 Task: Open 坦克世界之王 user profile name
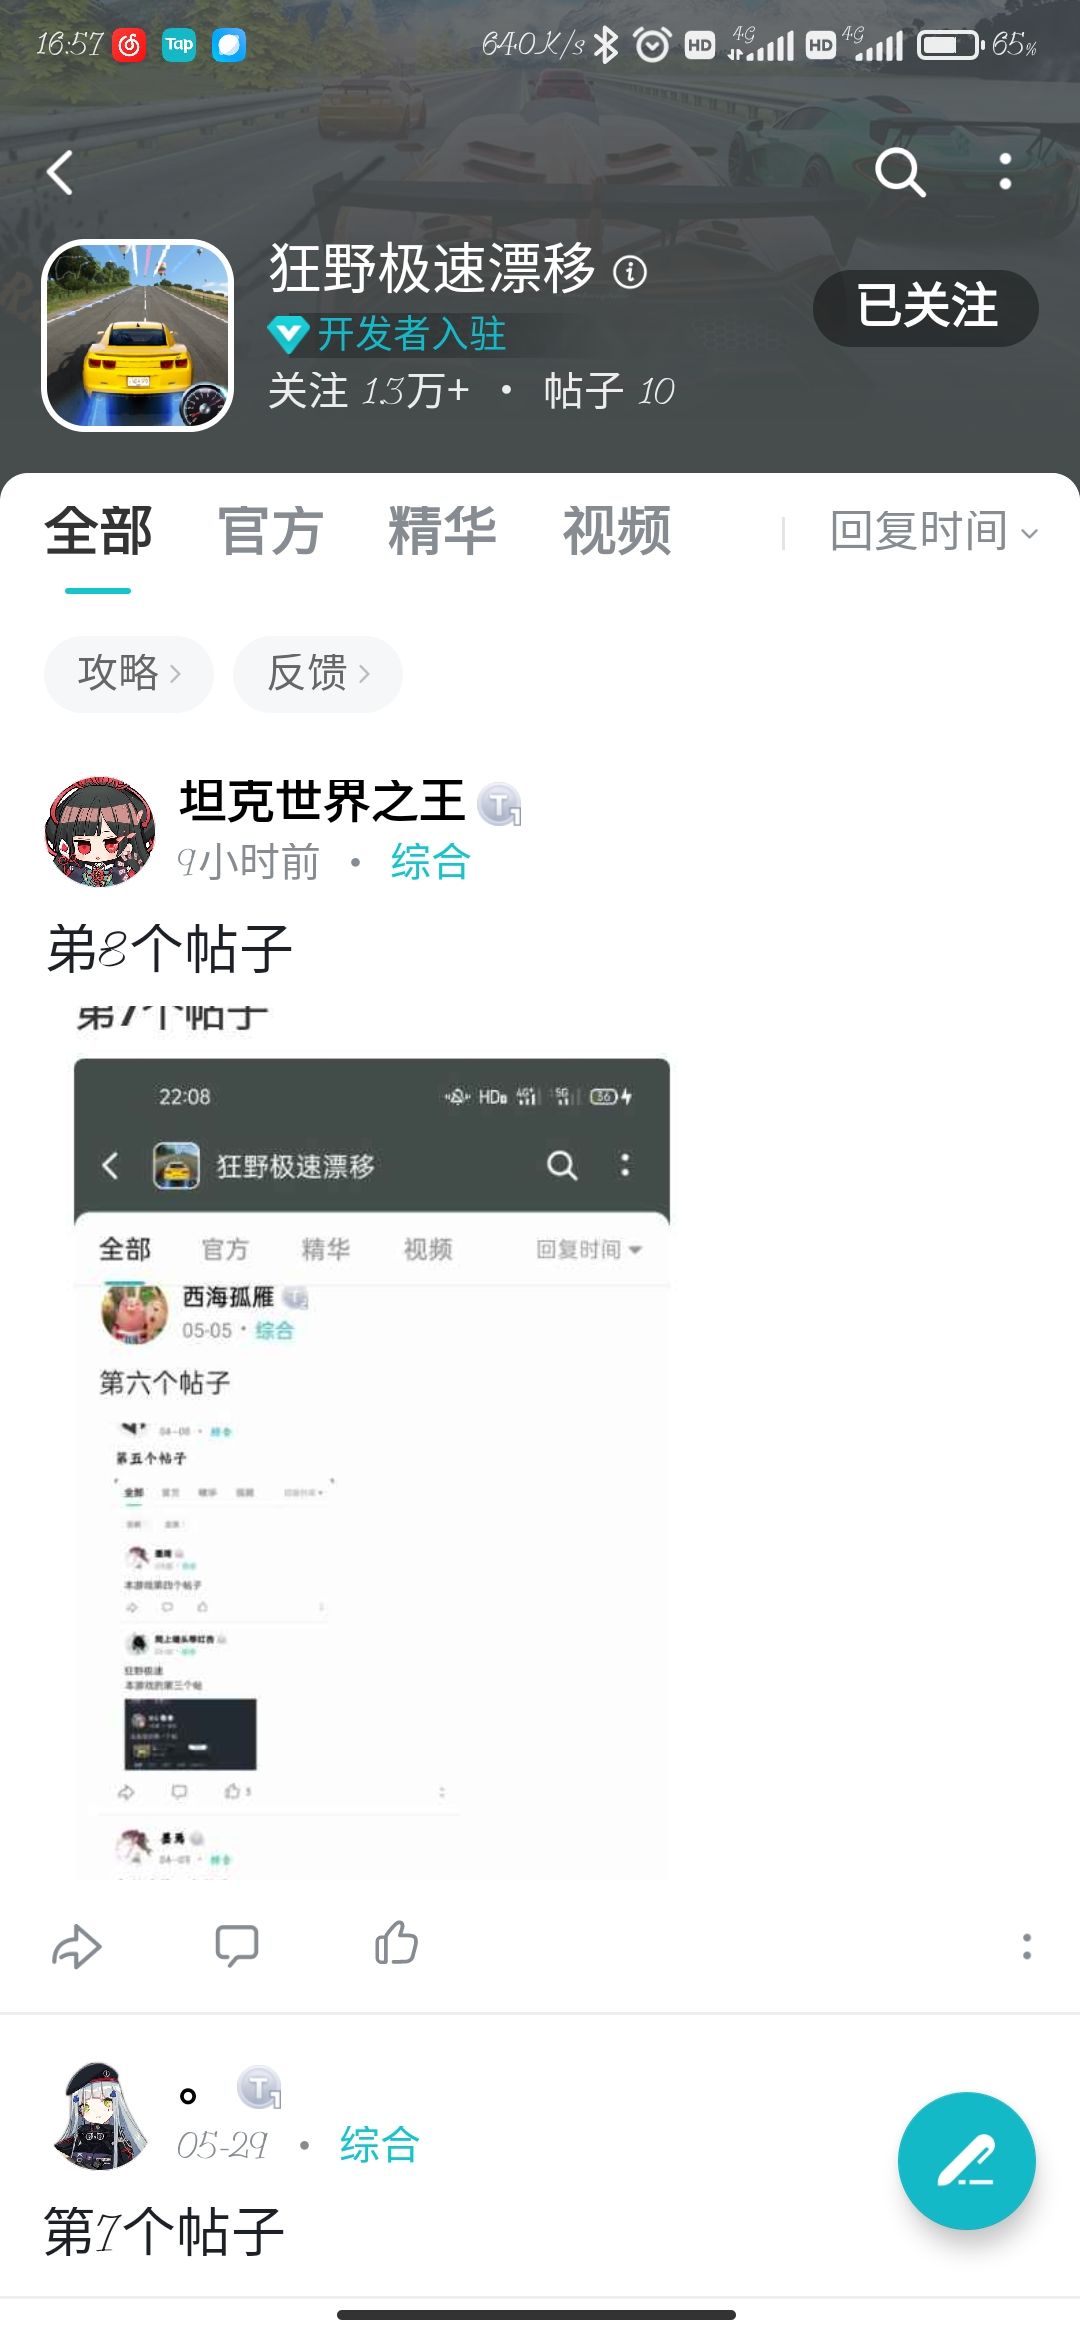pyautogui.click(x=322, y=801)
